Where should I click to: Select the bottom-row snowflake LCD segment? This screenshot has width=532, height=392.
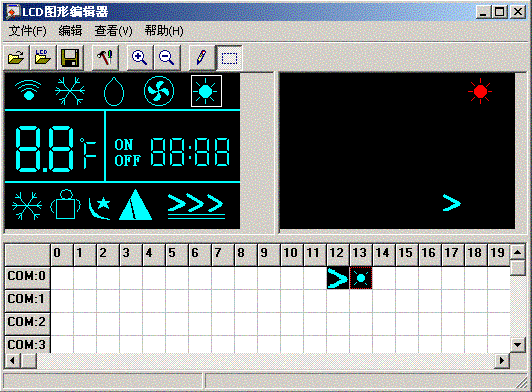click(27, 206)
